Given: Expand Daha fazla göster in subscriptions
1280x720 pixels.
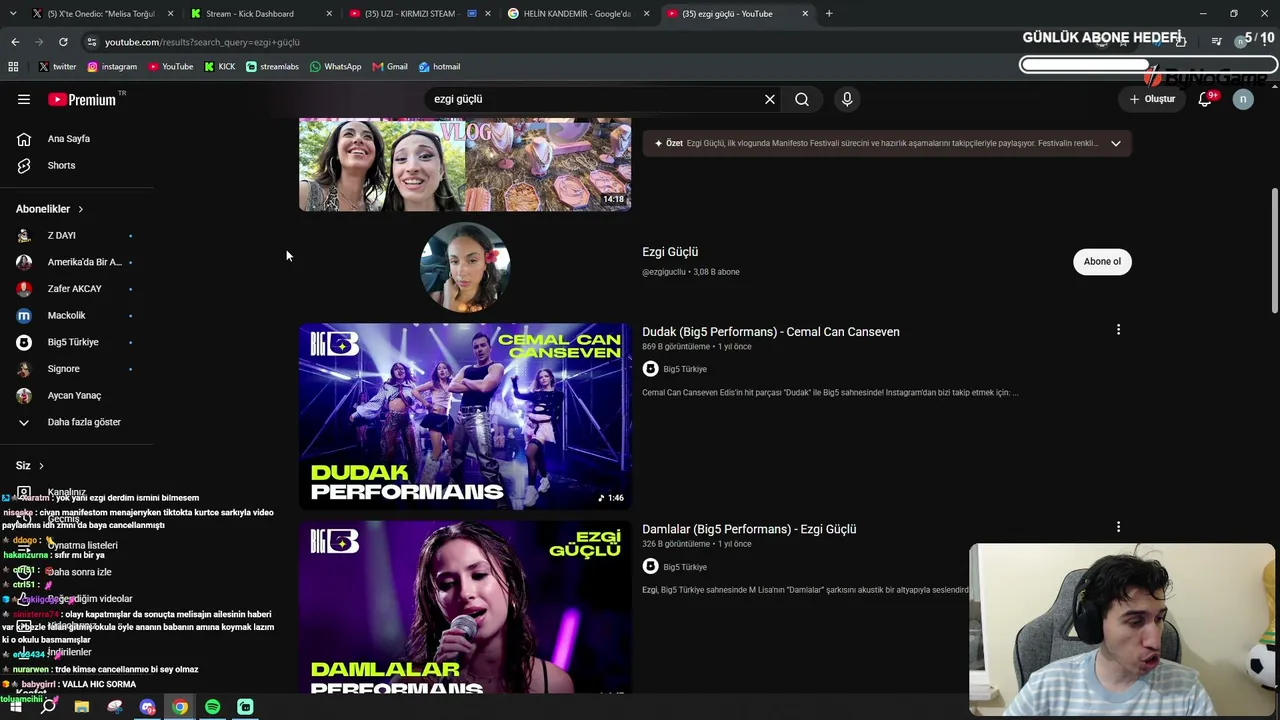Looking at the screenshot, I should pyautogui.click(x=84, y=422).
